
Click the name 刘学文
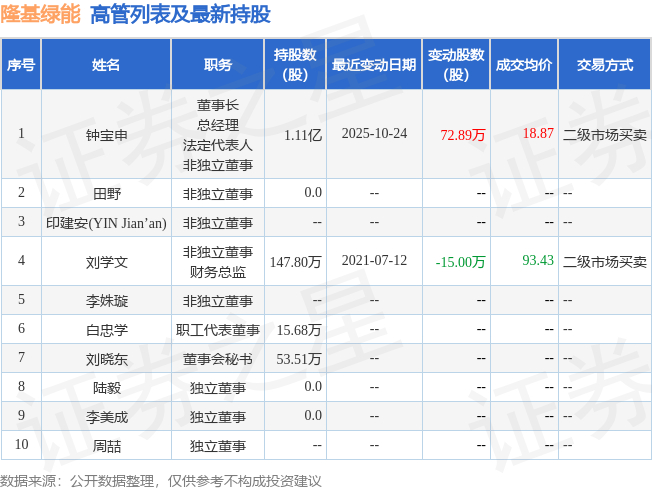point(106,262)
